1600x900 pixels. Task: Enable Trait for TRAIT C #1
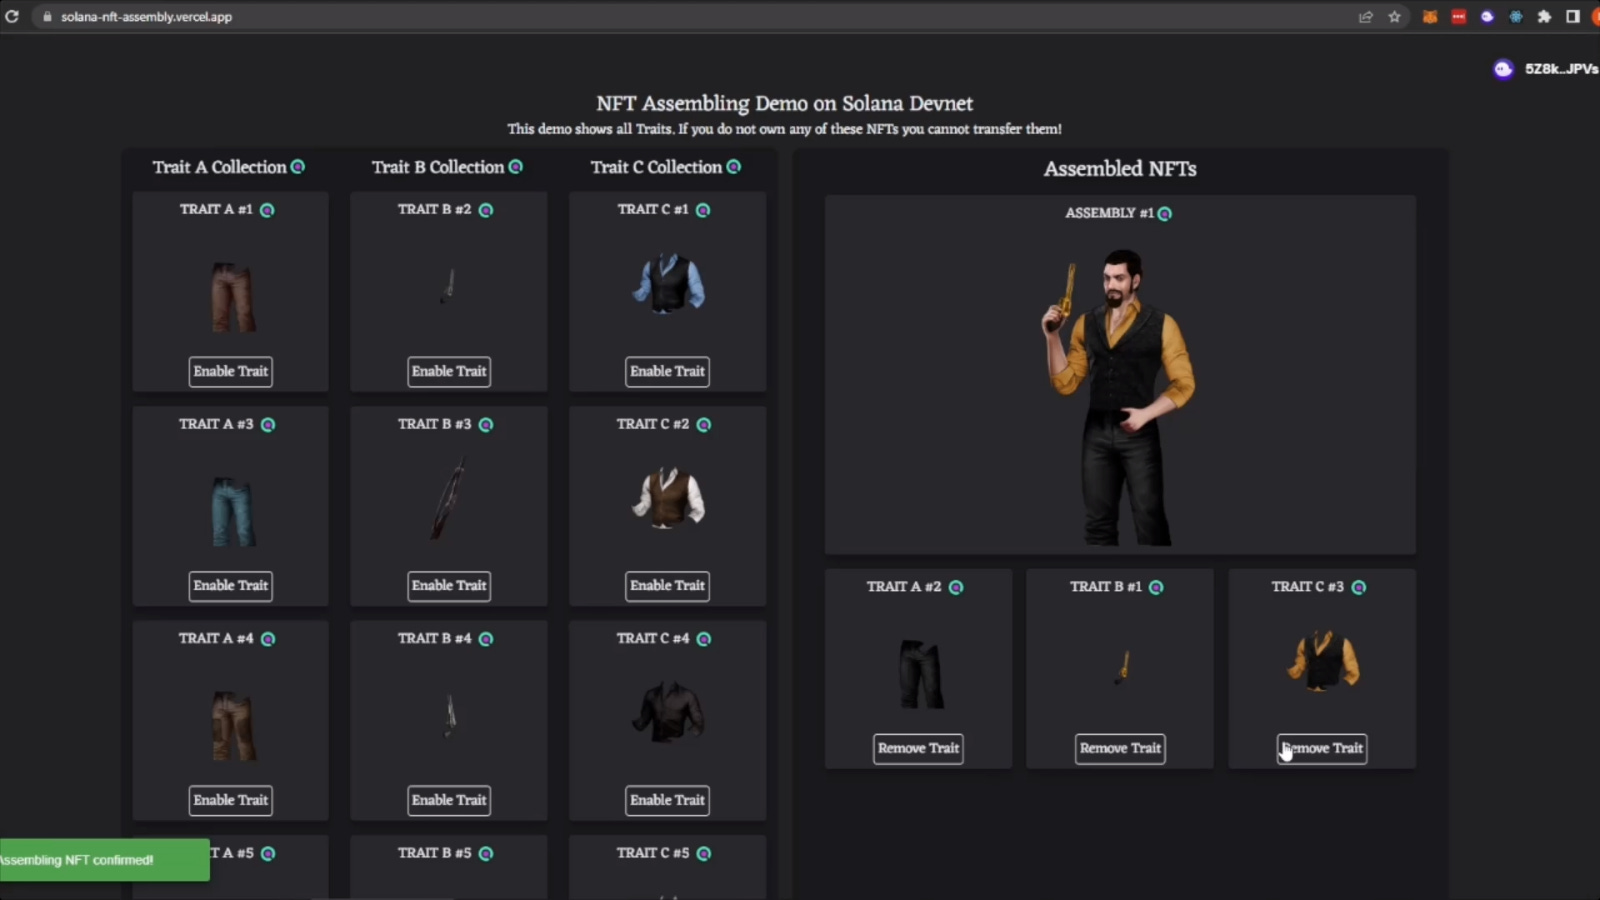pos(668,371)
